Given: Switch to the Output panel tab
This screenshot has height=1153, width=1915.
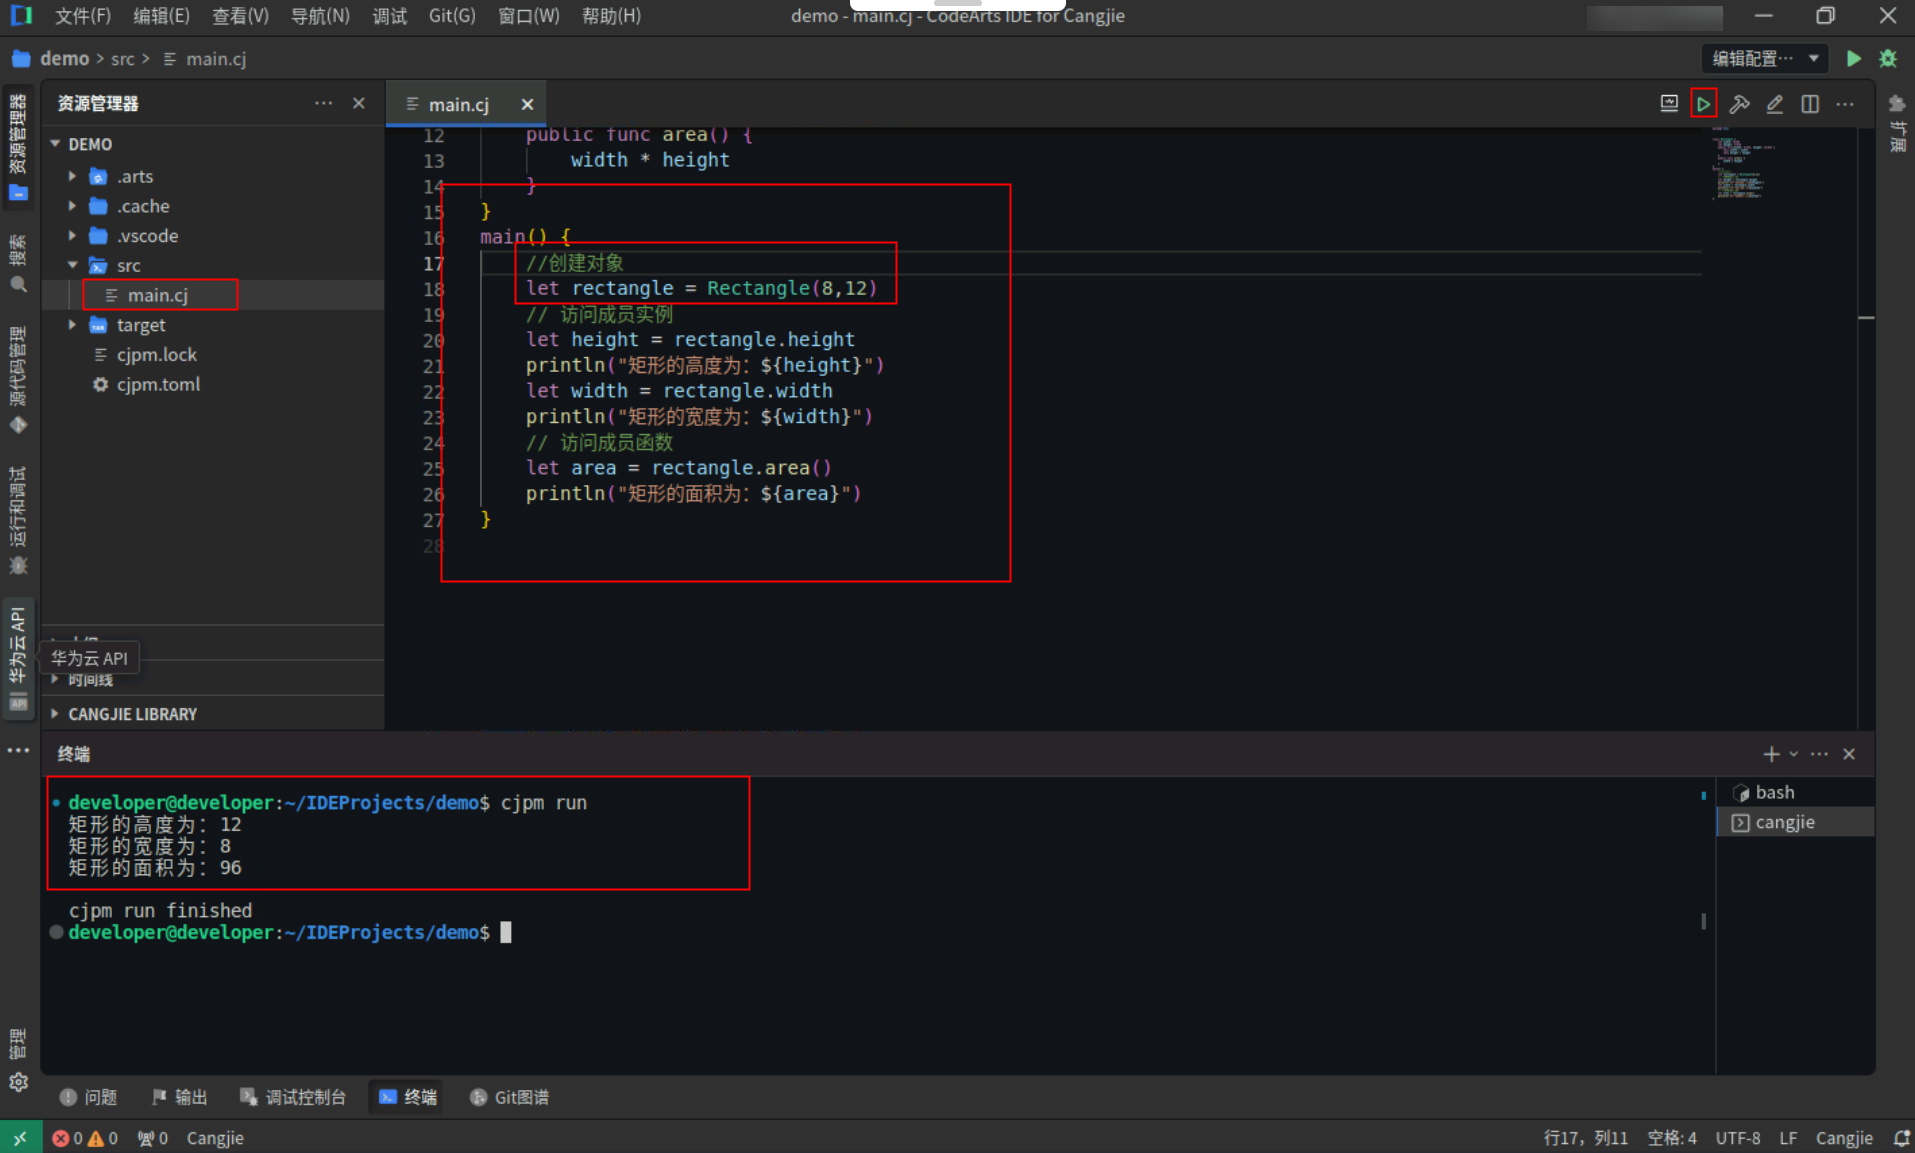Looking at the screenshot, I should pos(180,1097).
